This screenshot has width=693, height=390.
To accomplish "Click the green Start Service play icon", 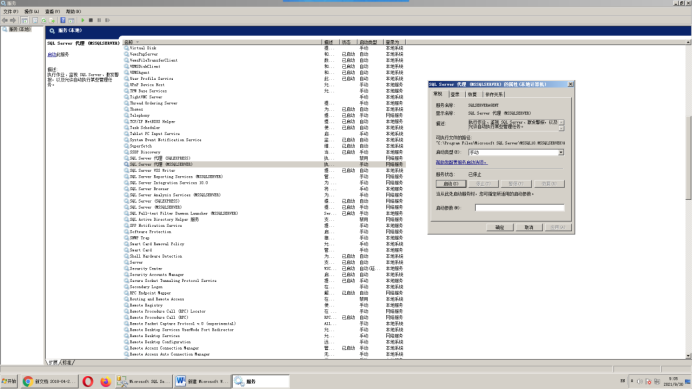I will coord(83,20).
